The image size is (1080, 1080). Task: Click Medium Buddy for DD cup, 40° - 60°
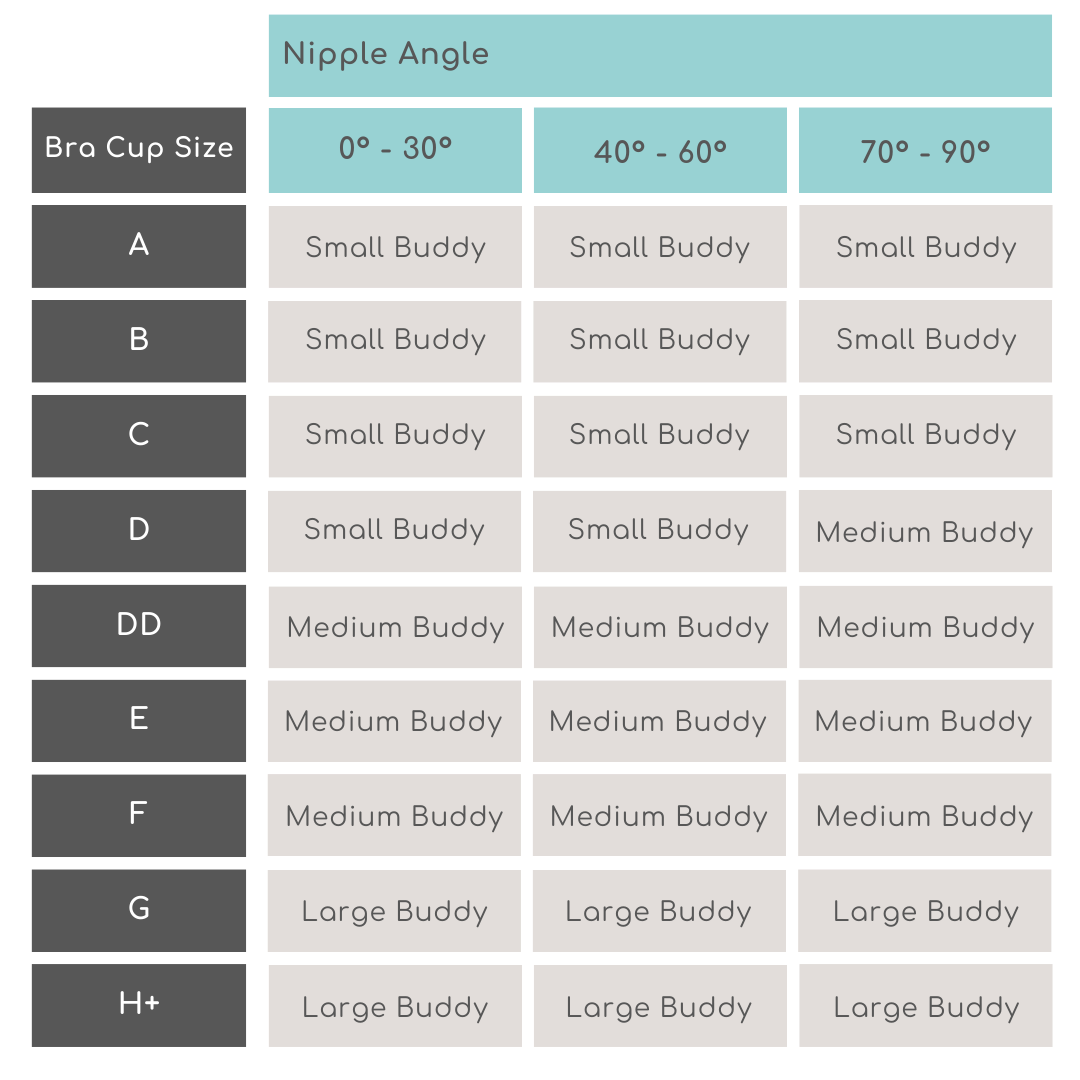pos(660,627)
